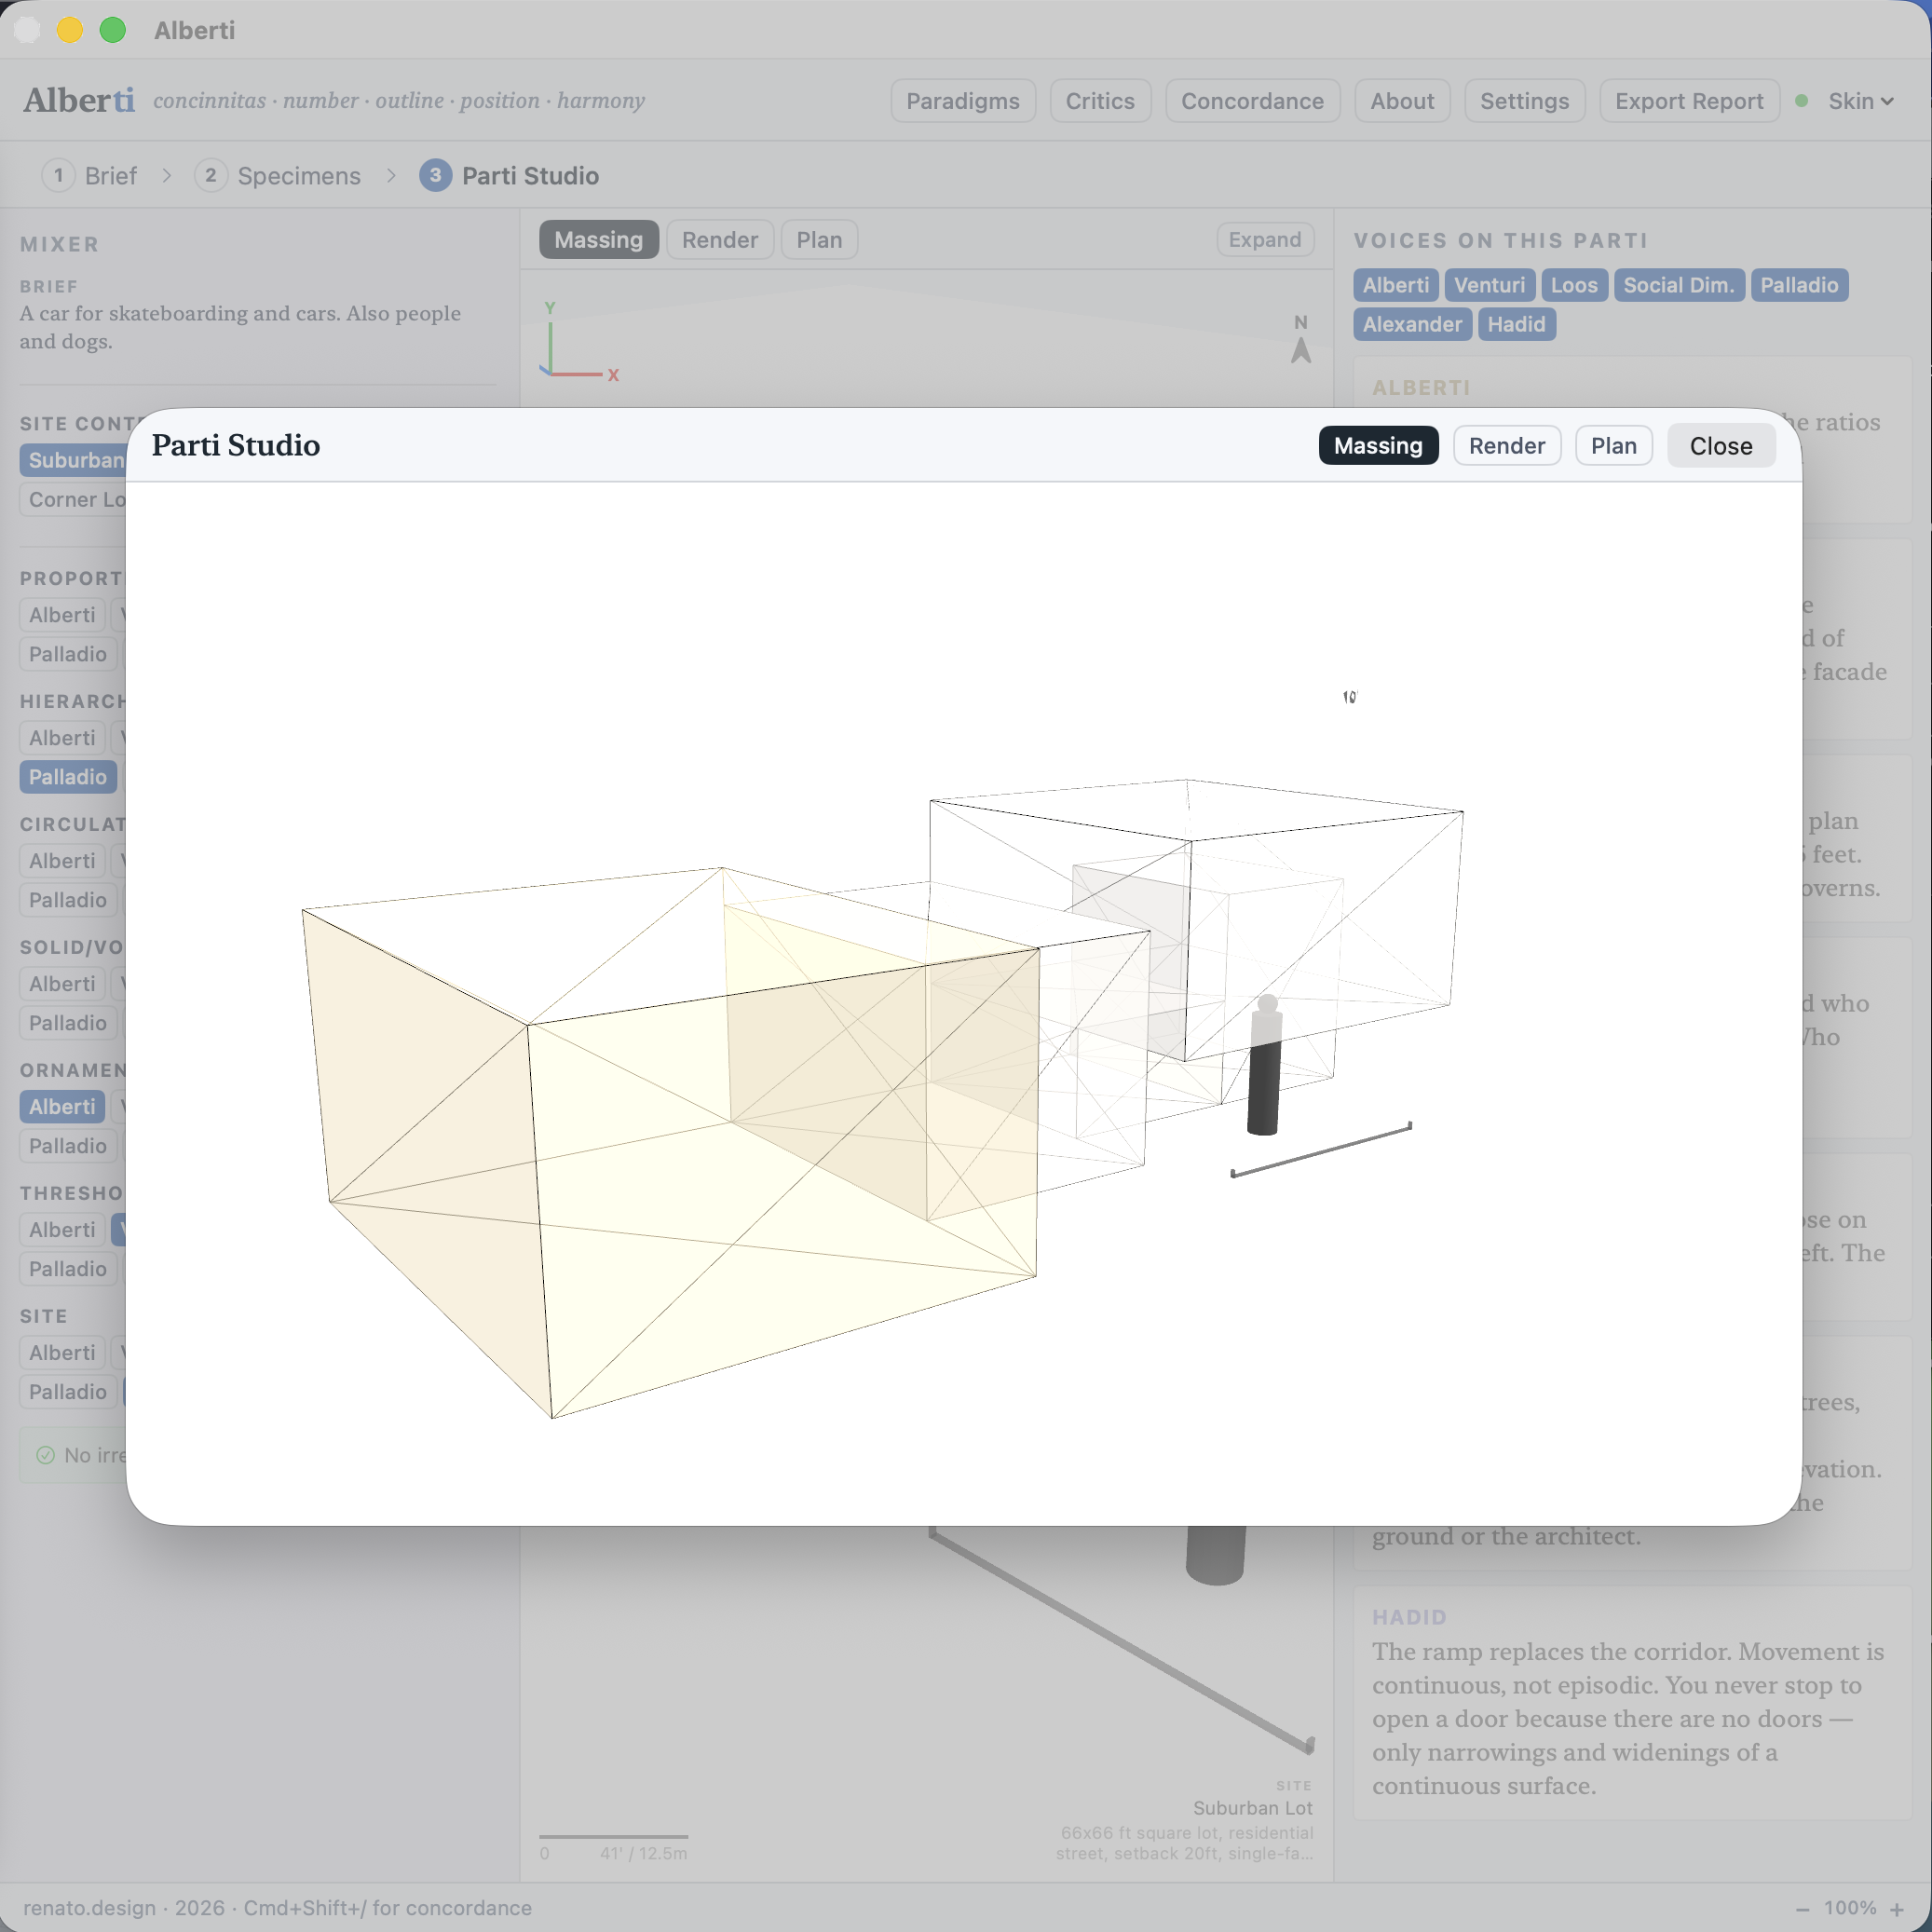Choose Alberti under Circulation
This screenshot has height=1932, width=1932.
(62, 861)
